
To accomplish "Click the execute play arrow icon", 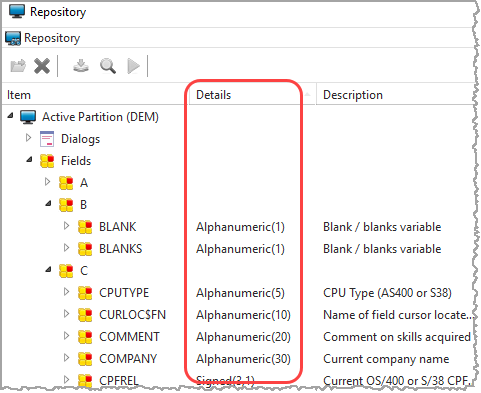I will pos(134,66).
